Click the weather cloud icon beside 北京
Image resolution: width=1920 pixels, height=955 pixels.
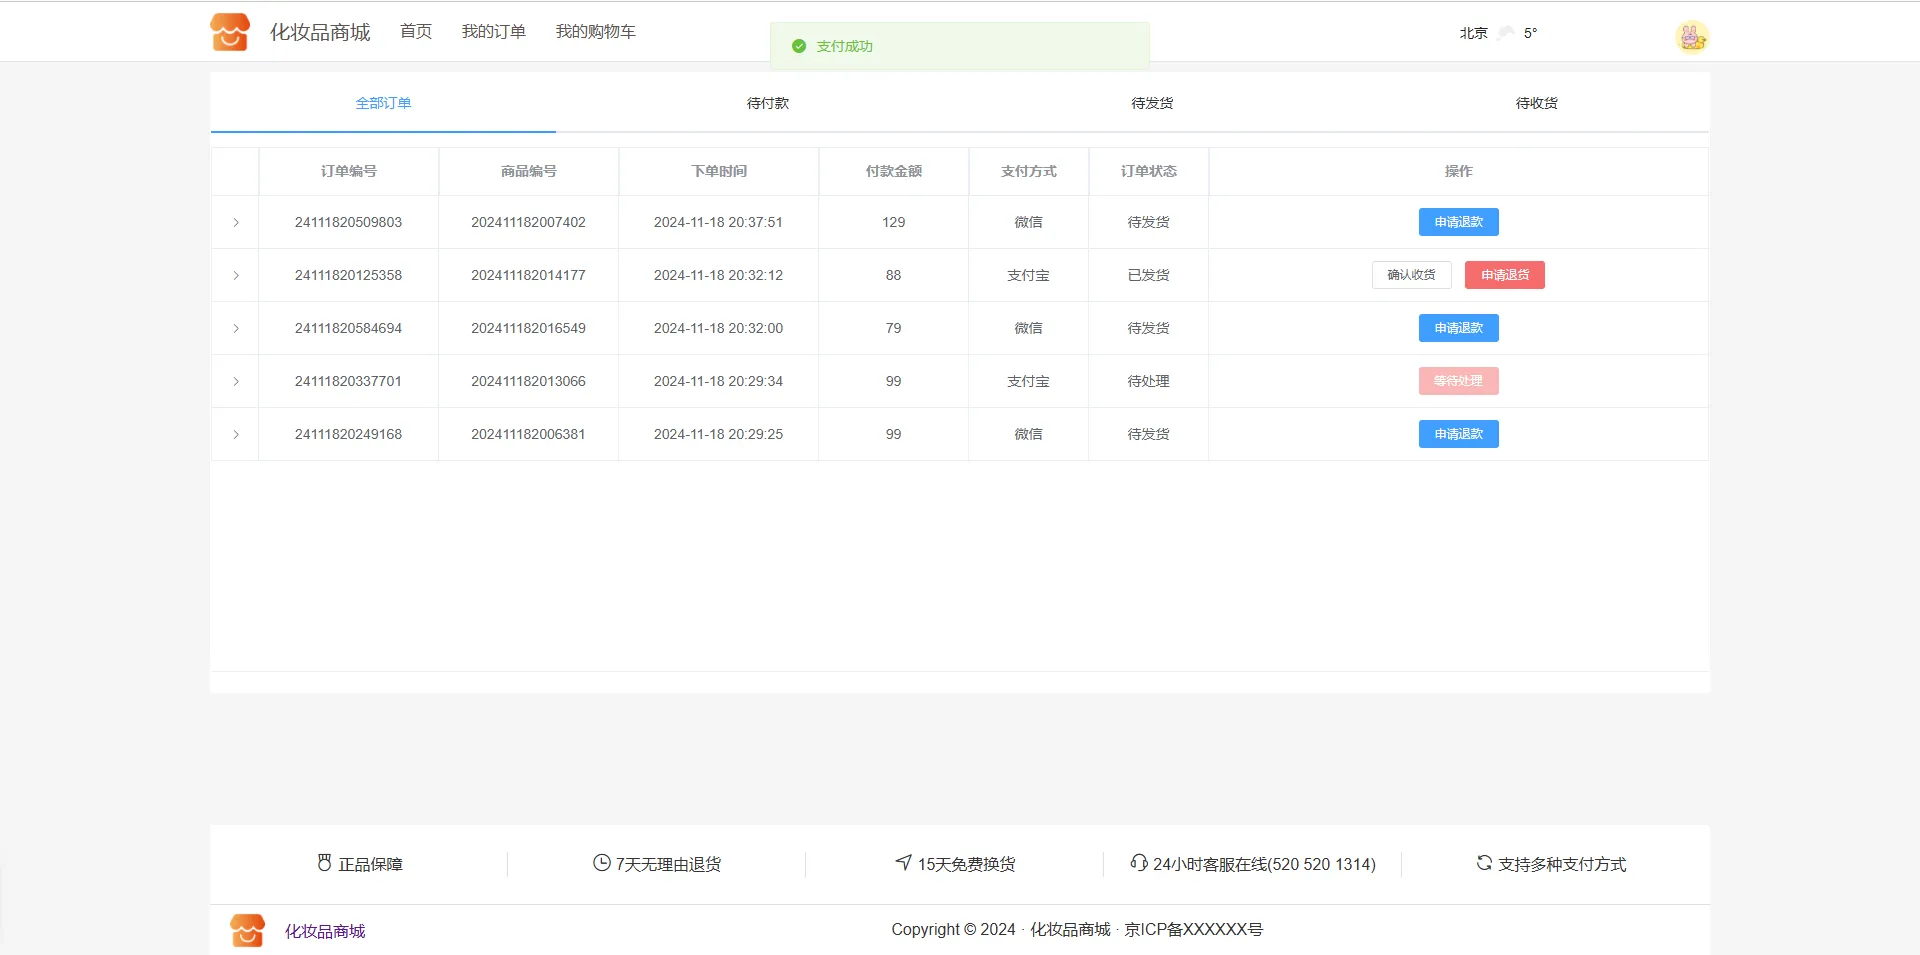coord(1506,33)
